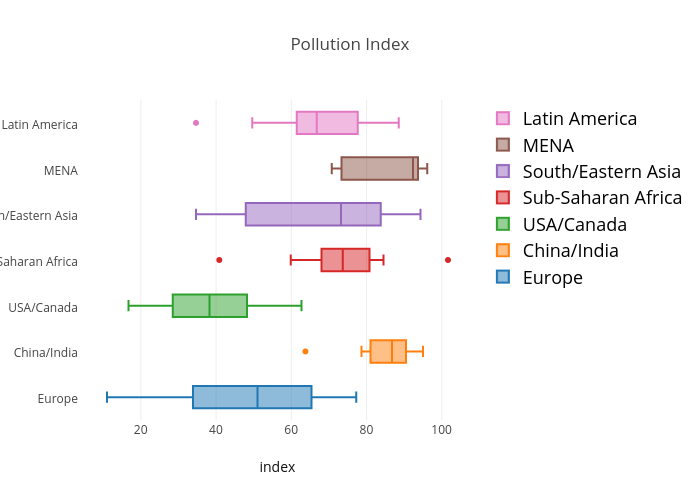Click the Pollution Index chart title
700x500 pixels.
click(x=350, y=45)
